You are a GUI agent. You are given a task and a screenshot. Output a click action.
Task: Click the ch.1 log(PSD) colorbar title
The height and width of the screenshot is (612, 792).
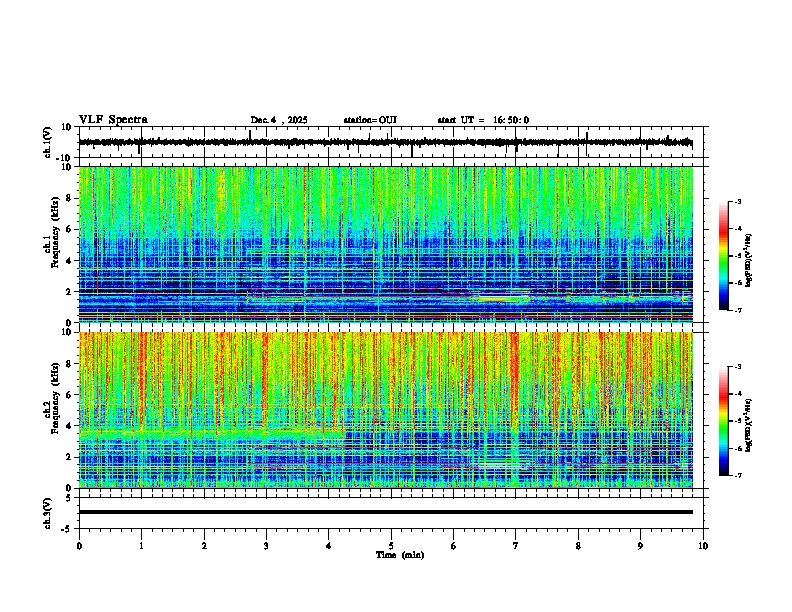[x=749, y=261]
